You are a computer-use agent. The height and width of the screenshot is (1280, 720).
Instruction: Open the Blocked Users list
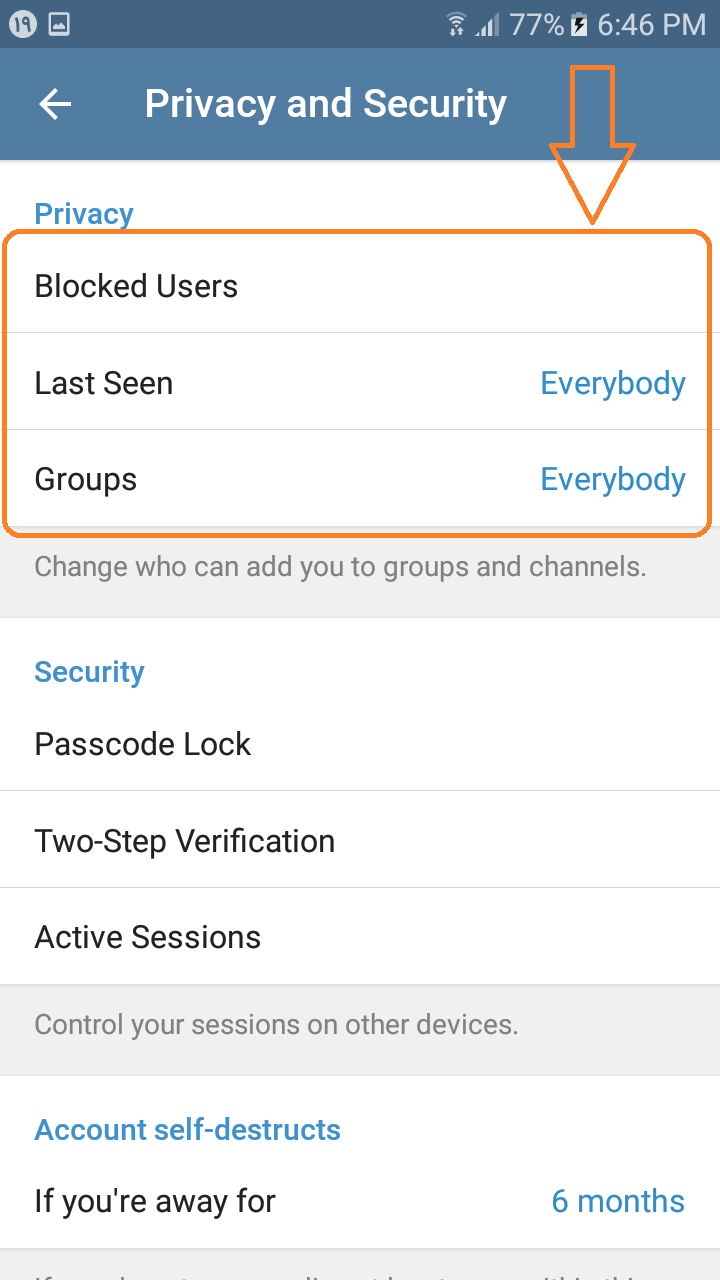(136, 287)
